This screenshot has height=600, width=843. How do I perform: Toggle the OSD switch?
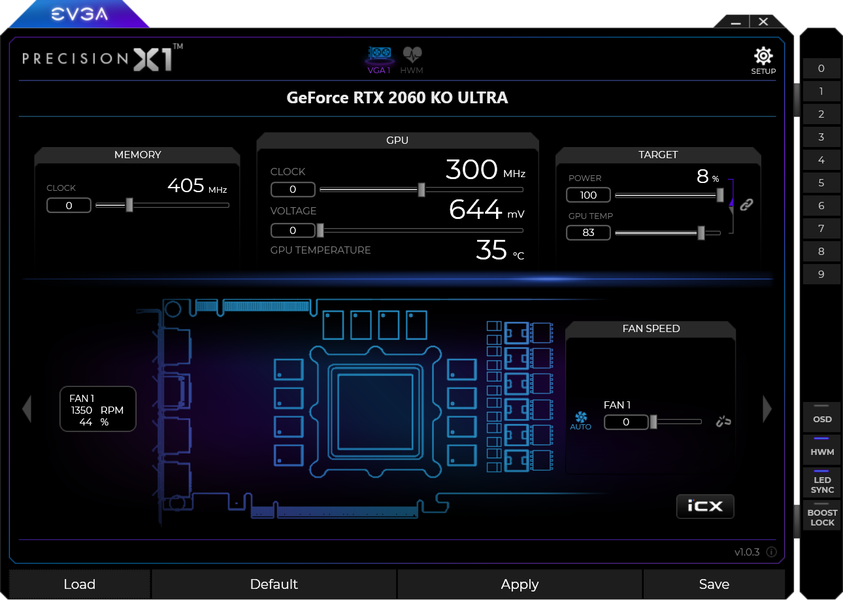point(821,415)
